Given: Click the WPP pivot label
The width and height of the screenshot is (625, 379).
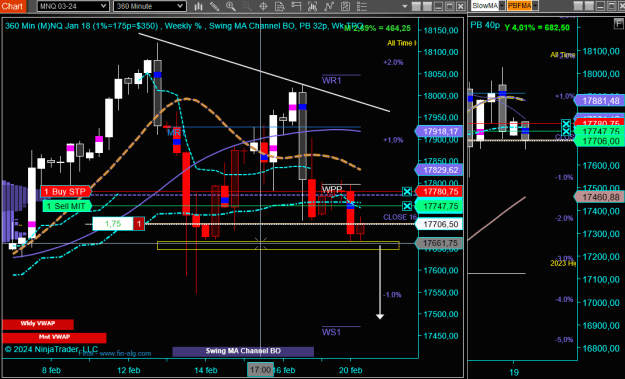Looking at the screenshot, I should click(x=332, y=189).
